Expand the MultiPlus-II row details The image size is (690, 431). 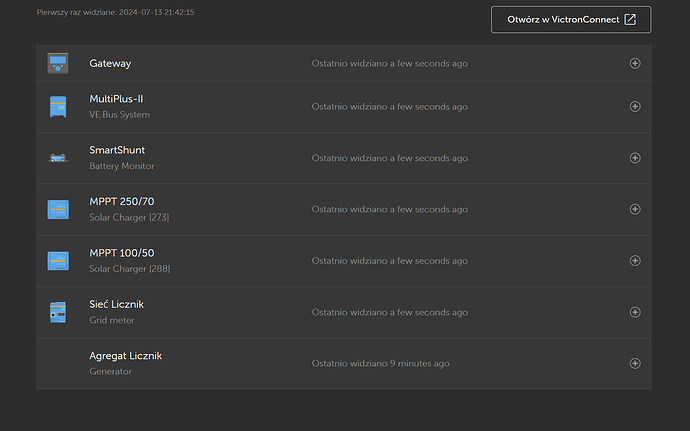635,106
